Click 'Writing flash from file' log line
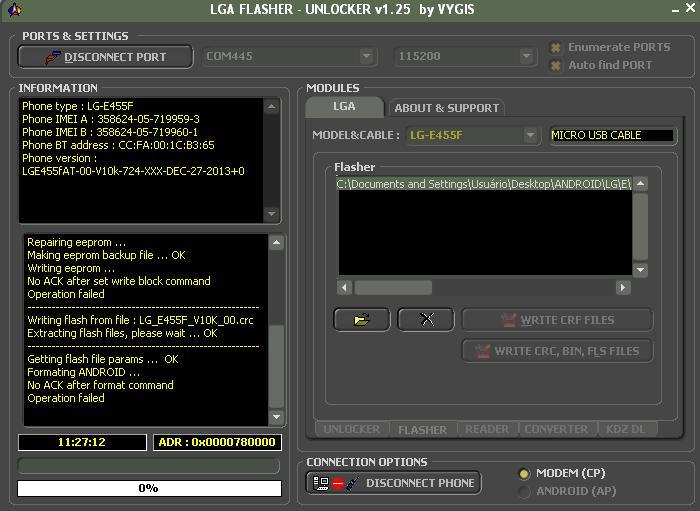700x511 pixels. 140,320
